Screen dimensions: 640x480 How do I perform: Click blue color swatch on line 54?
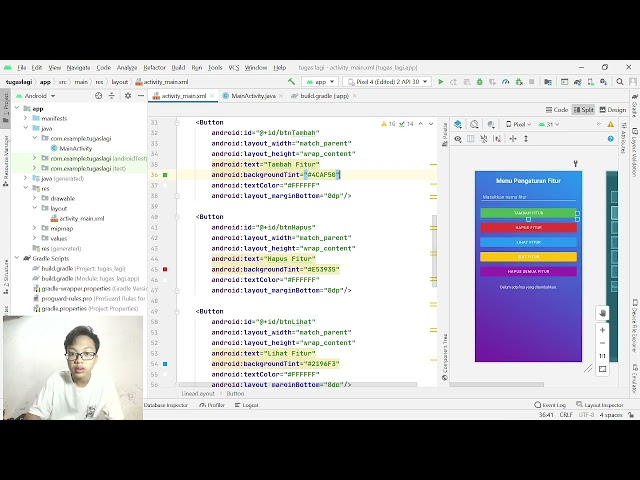[165, 364]
